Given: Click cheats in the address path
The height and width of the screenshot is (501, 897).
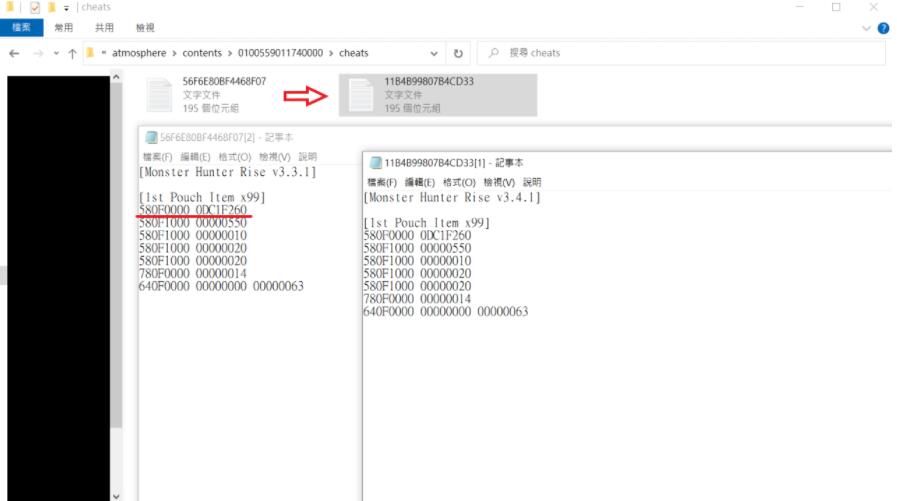Looking at the screenshot, I should point(354,53).
